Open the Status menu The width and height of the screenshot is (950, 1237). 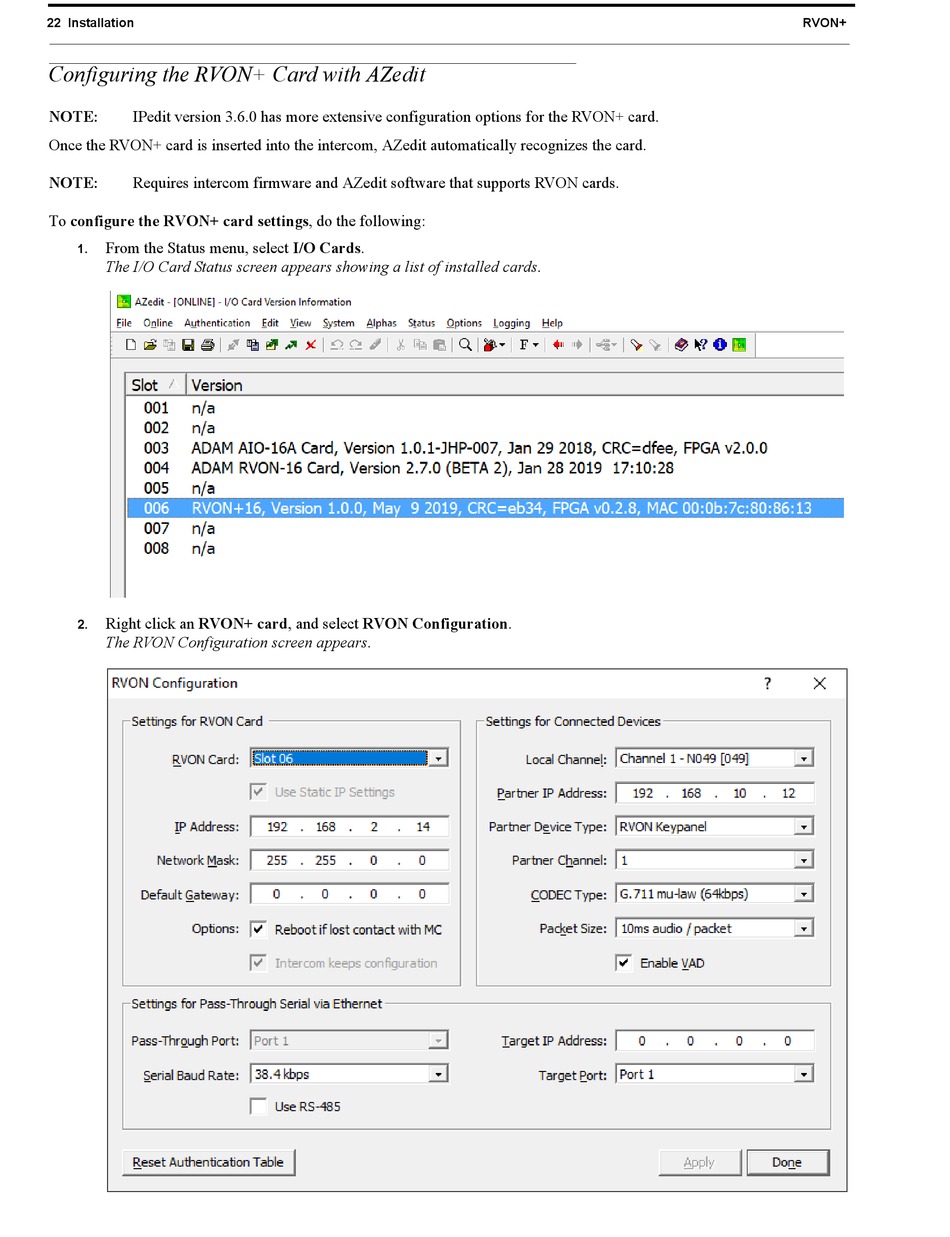(x=421, y=323)
